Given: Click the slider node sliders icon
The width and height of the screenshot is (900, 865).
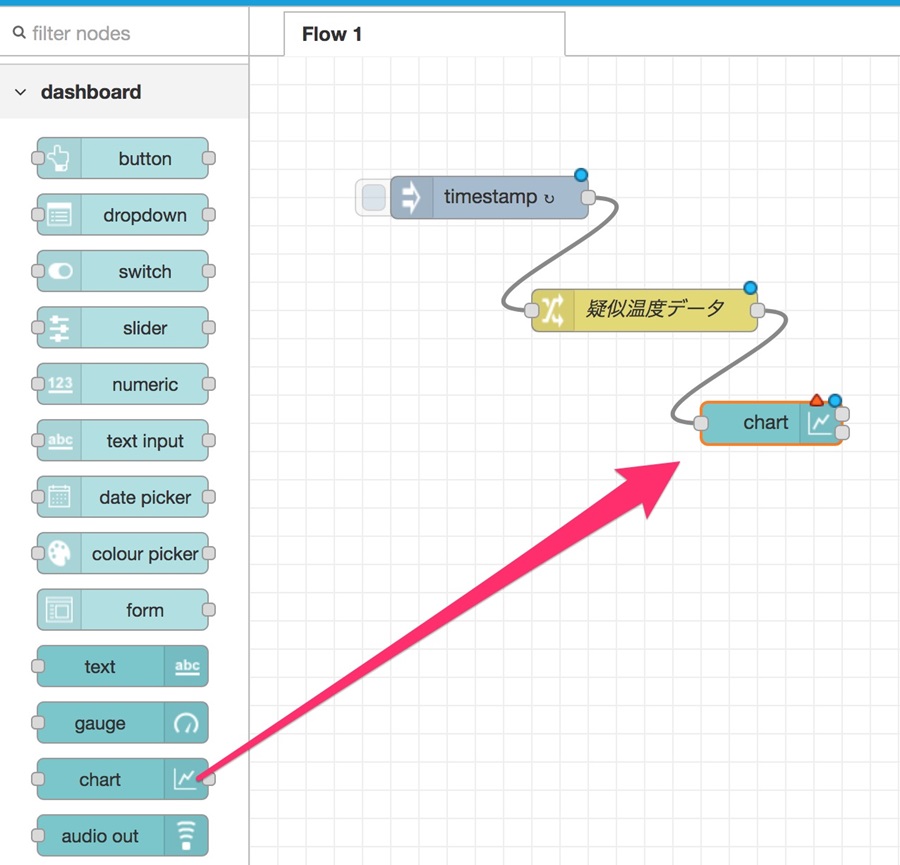Looking at the screenshot, I should 59,328.
